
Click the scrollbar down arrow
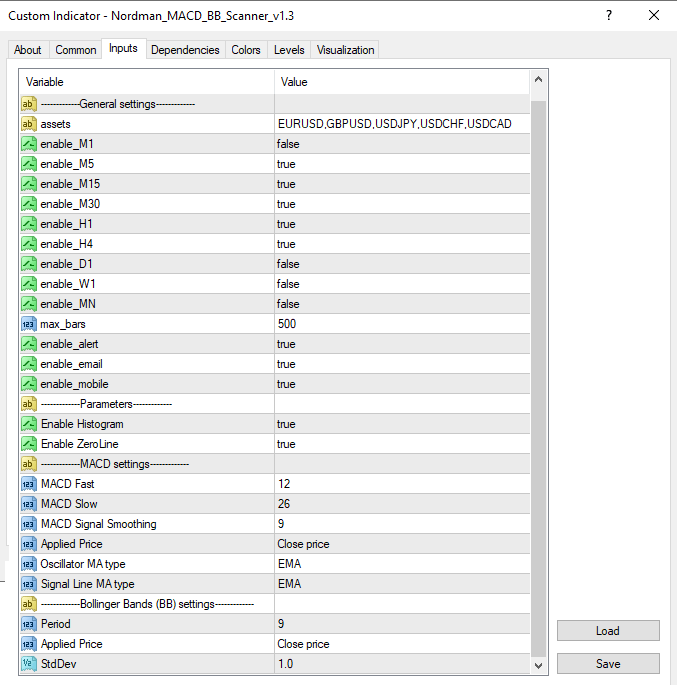click(538, 665)
